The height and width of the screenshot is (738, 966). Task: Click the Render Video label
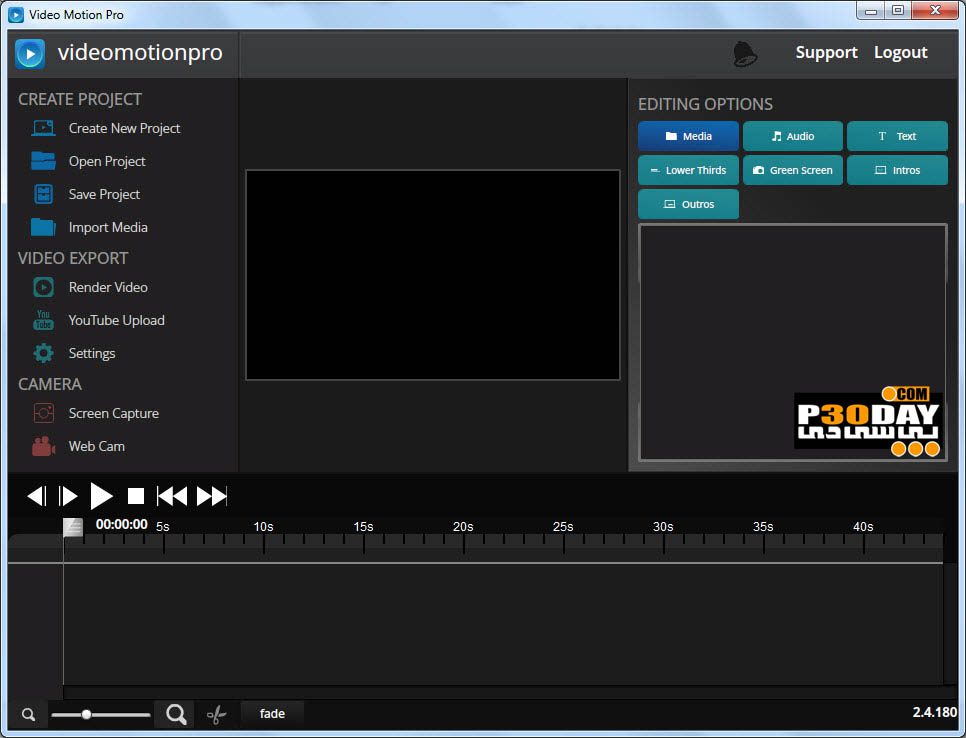point(108,287)
